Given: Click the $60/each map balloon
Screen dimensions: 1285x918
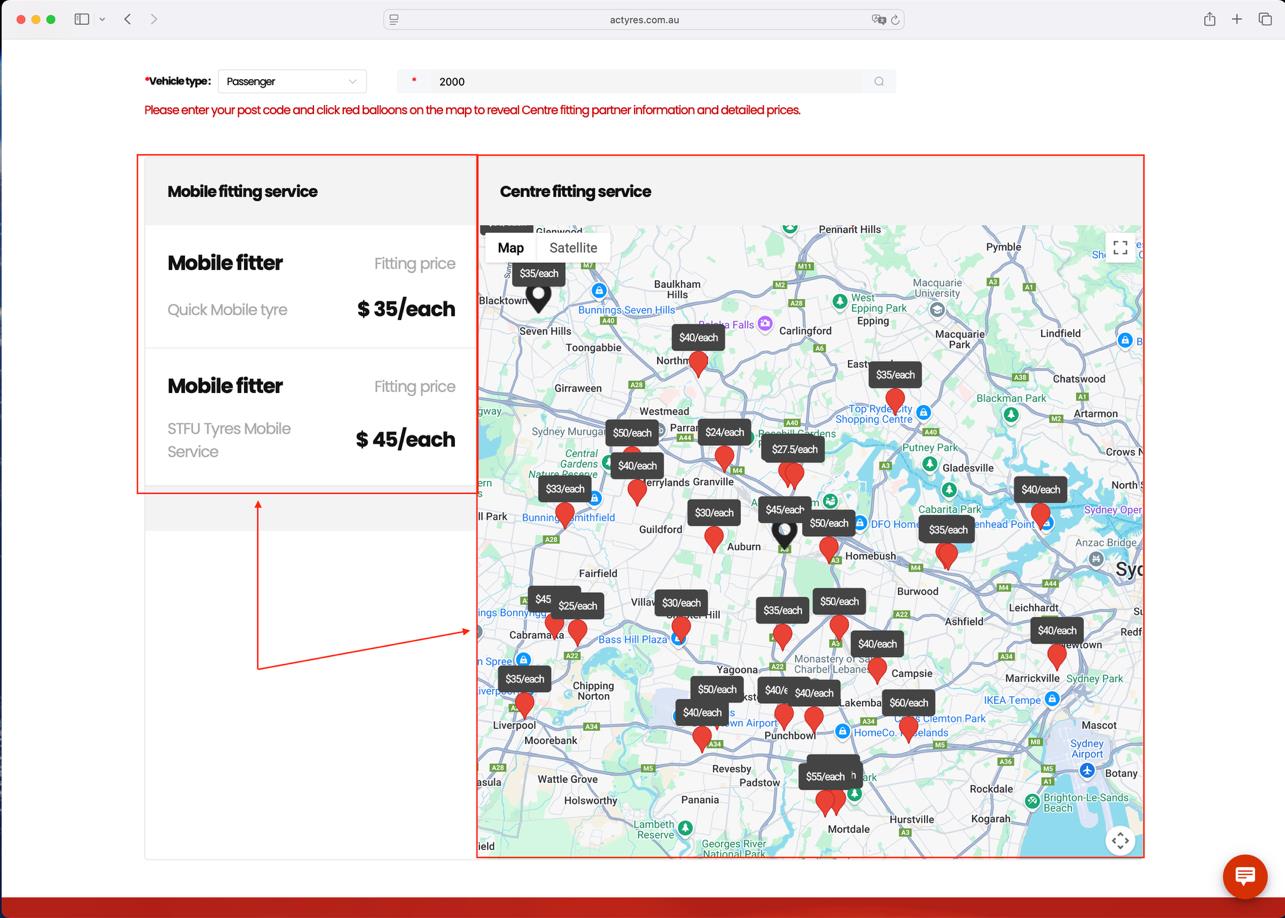Looking at the screenshot, I should point(908,727).
